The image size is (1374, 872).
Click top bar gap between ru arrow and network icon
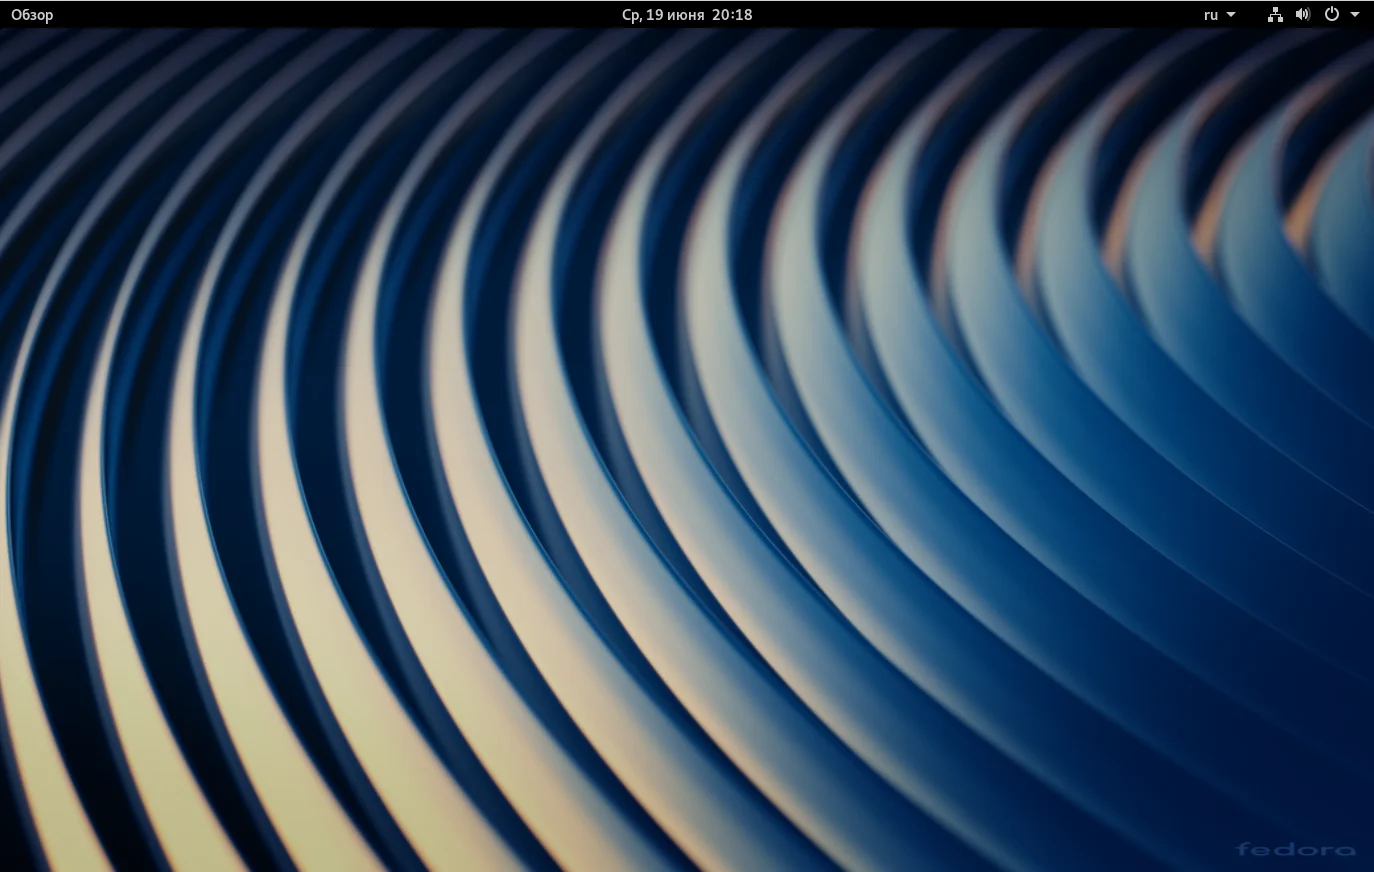1252,15
